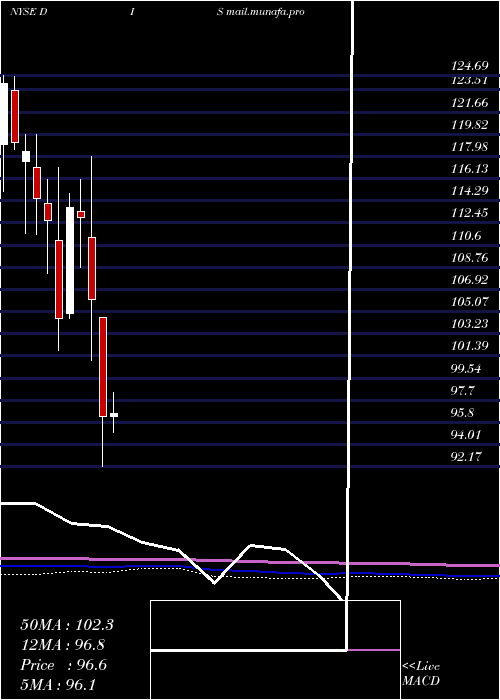500x700 pixels.
Task: Click the NYSE ticker label at top left
Action: pyautogui.click(x=24, y=12)
